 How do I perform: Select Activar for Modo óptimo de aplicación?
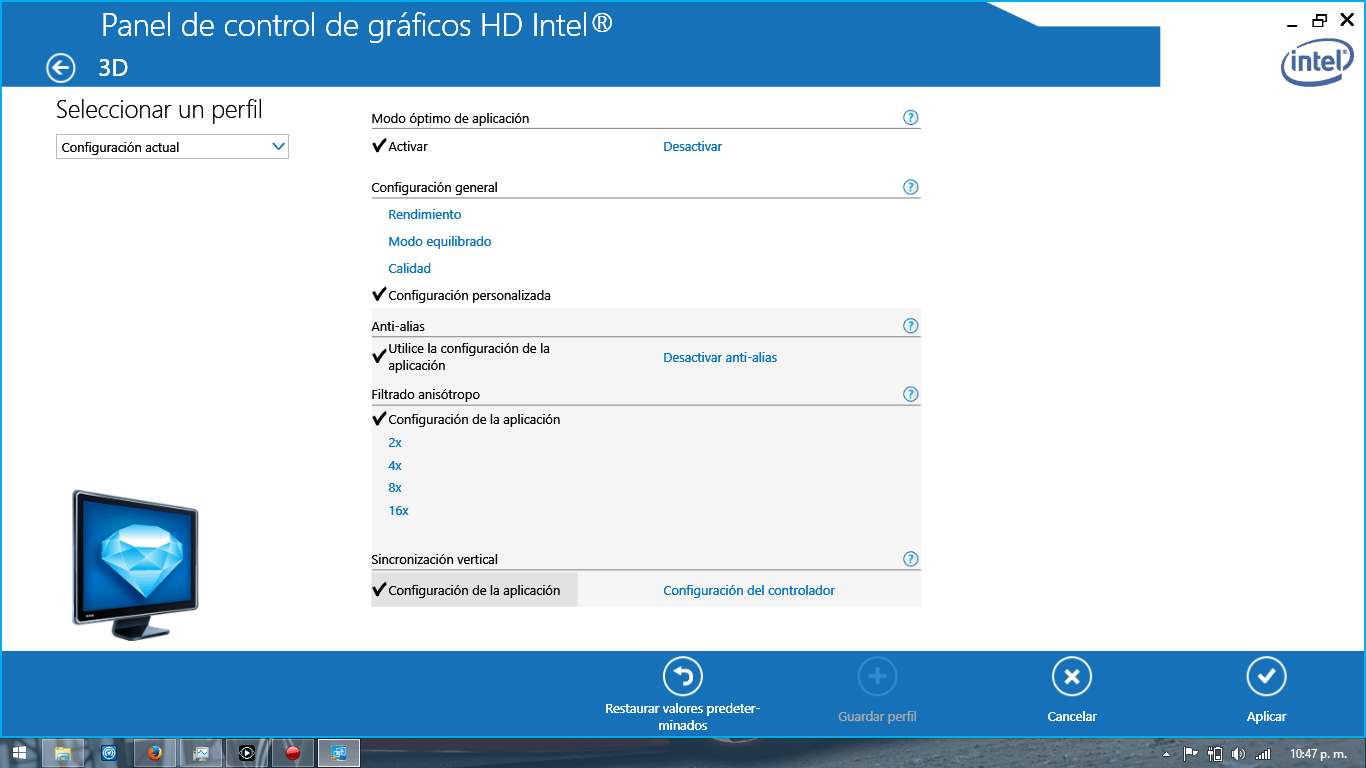point(408,147)
